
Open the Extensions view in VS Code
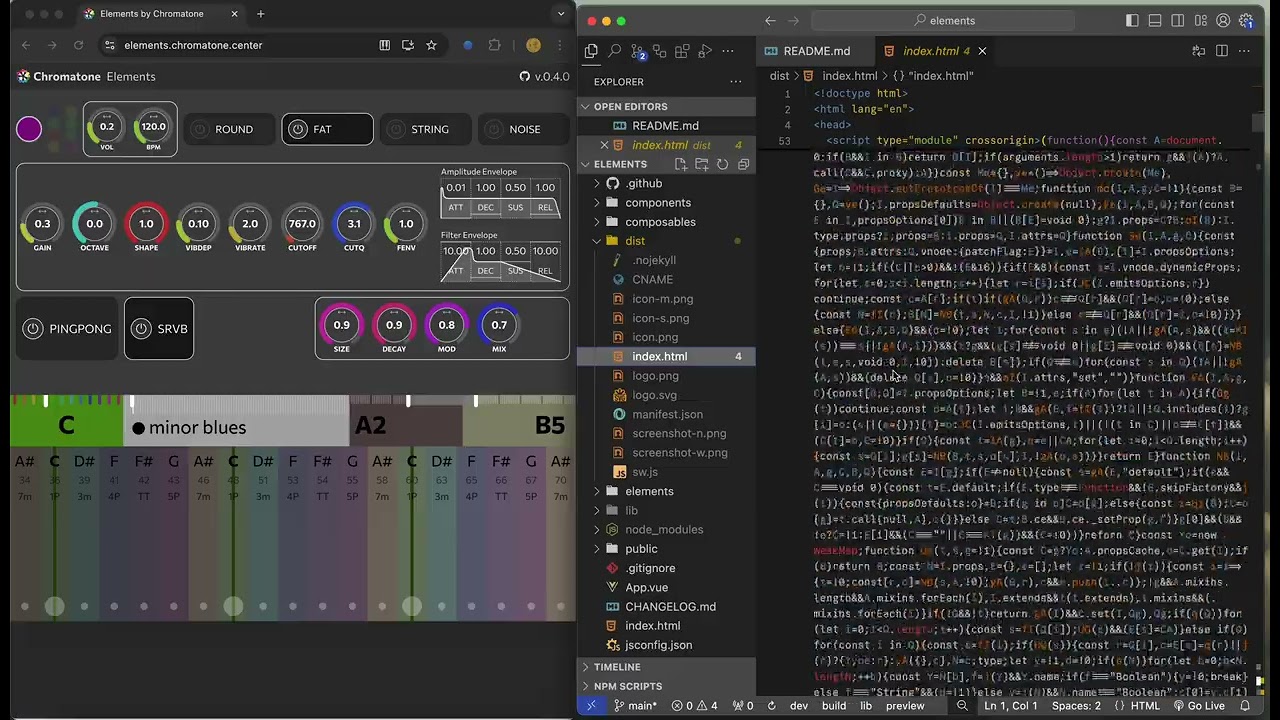coord(682,51)
